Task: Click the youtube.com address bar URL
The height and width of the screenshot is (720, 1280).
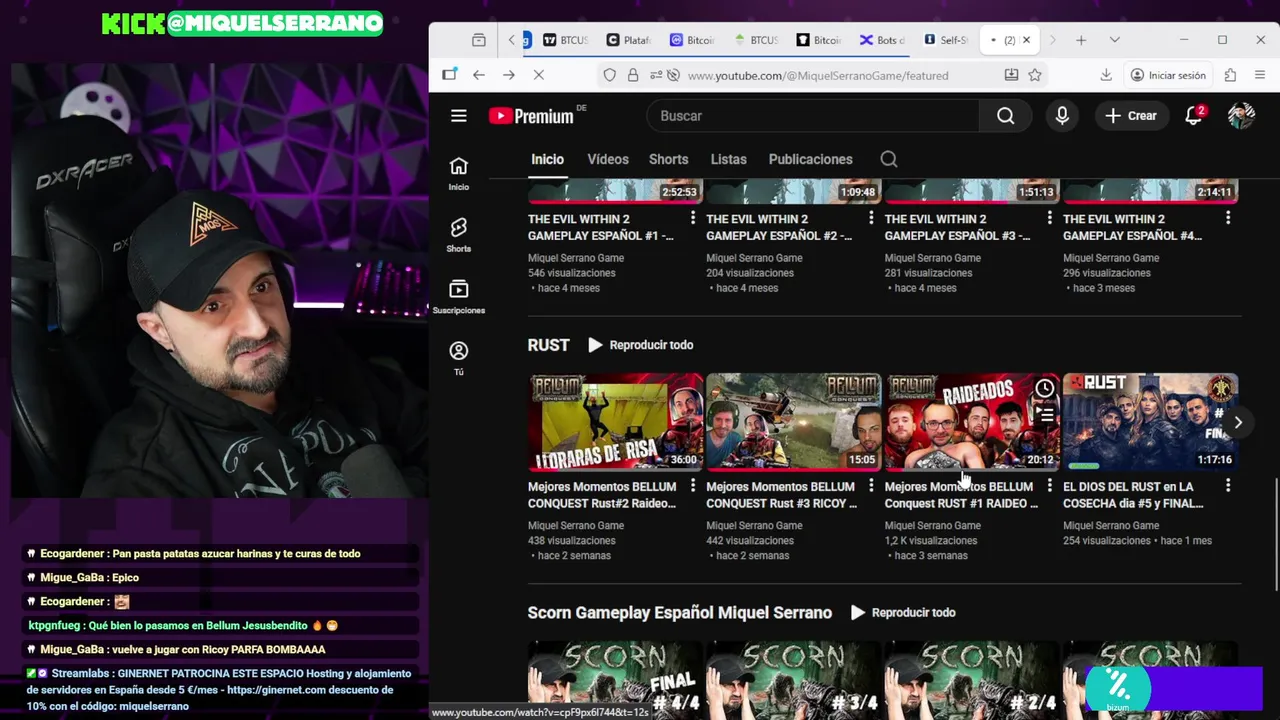Action: coord(818,75)
